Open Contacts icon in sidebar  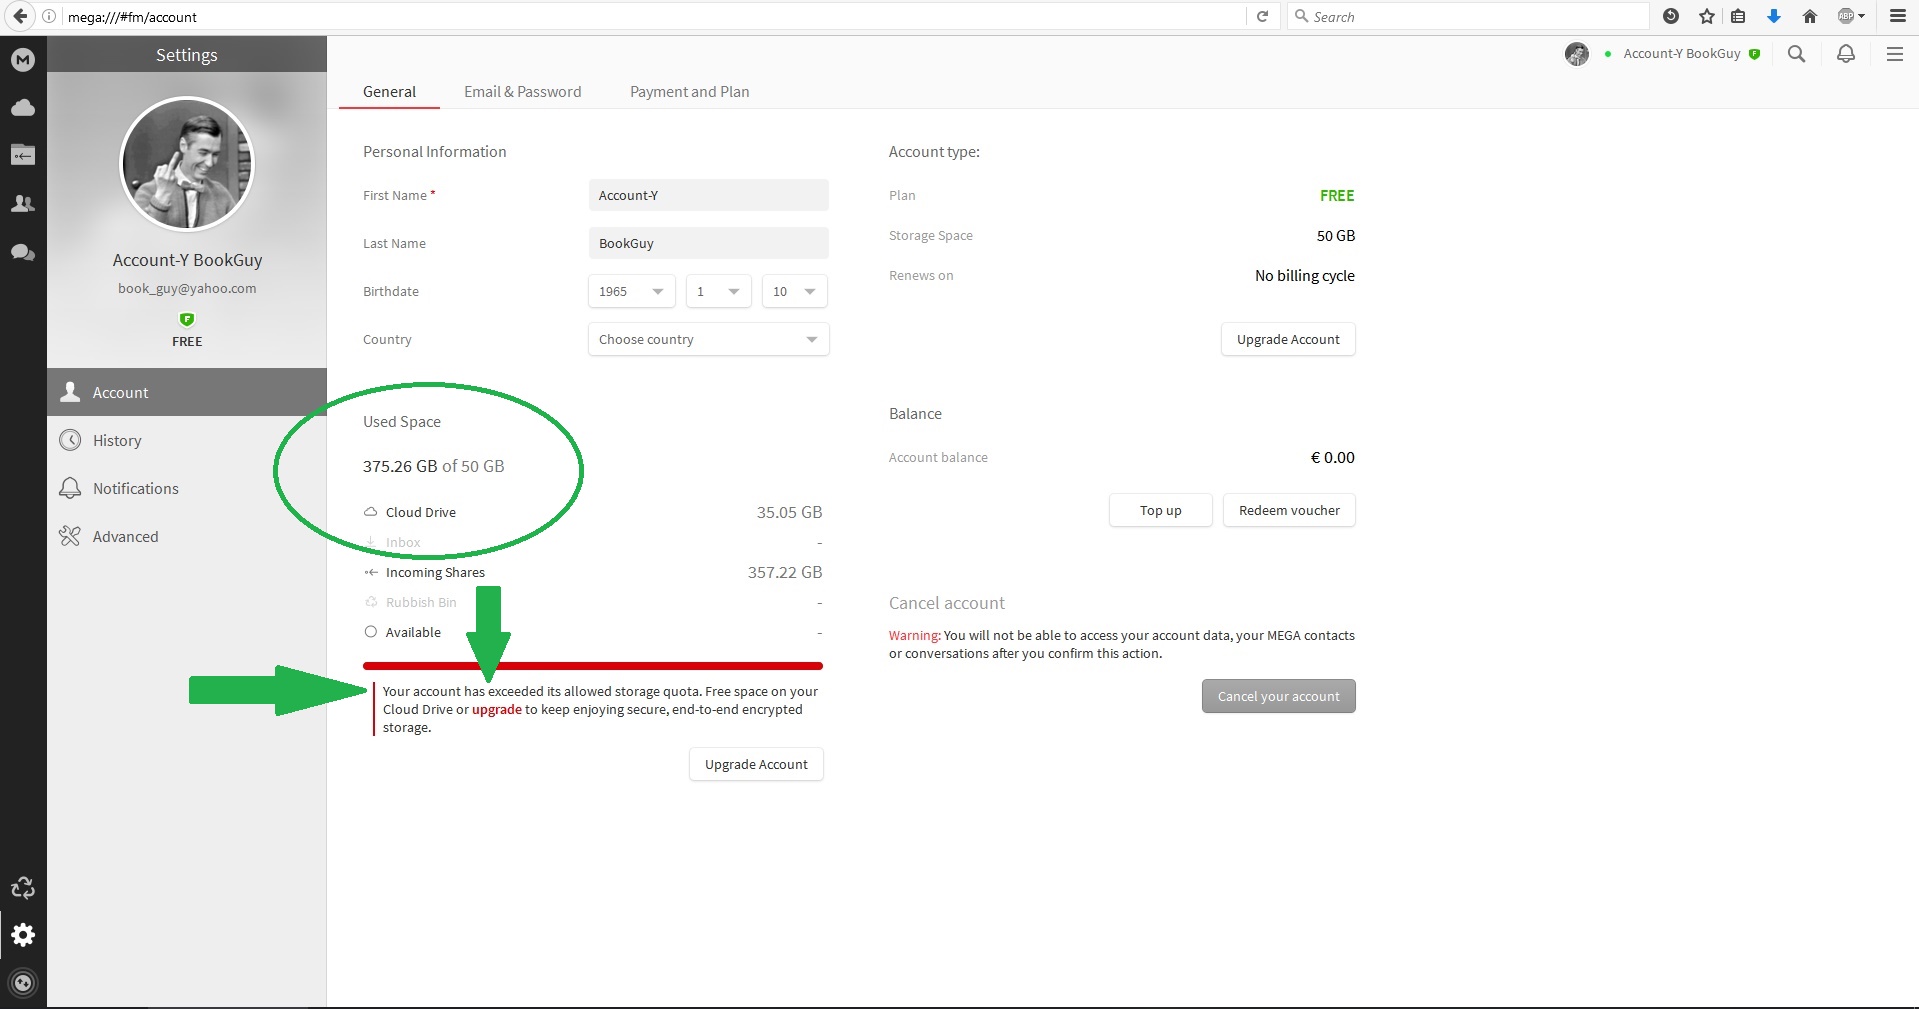[23, 204]
